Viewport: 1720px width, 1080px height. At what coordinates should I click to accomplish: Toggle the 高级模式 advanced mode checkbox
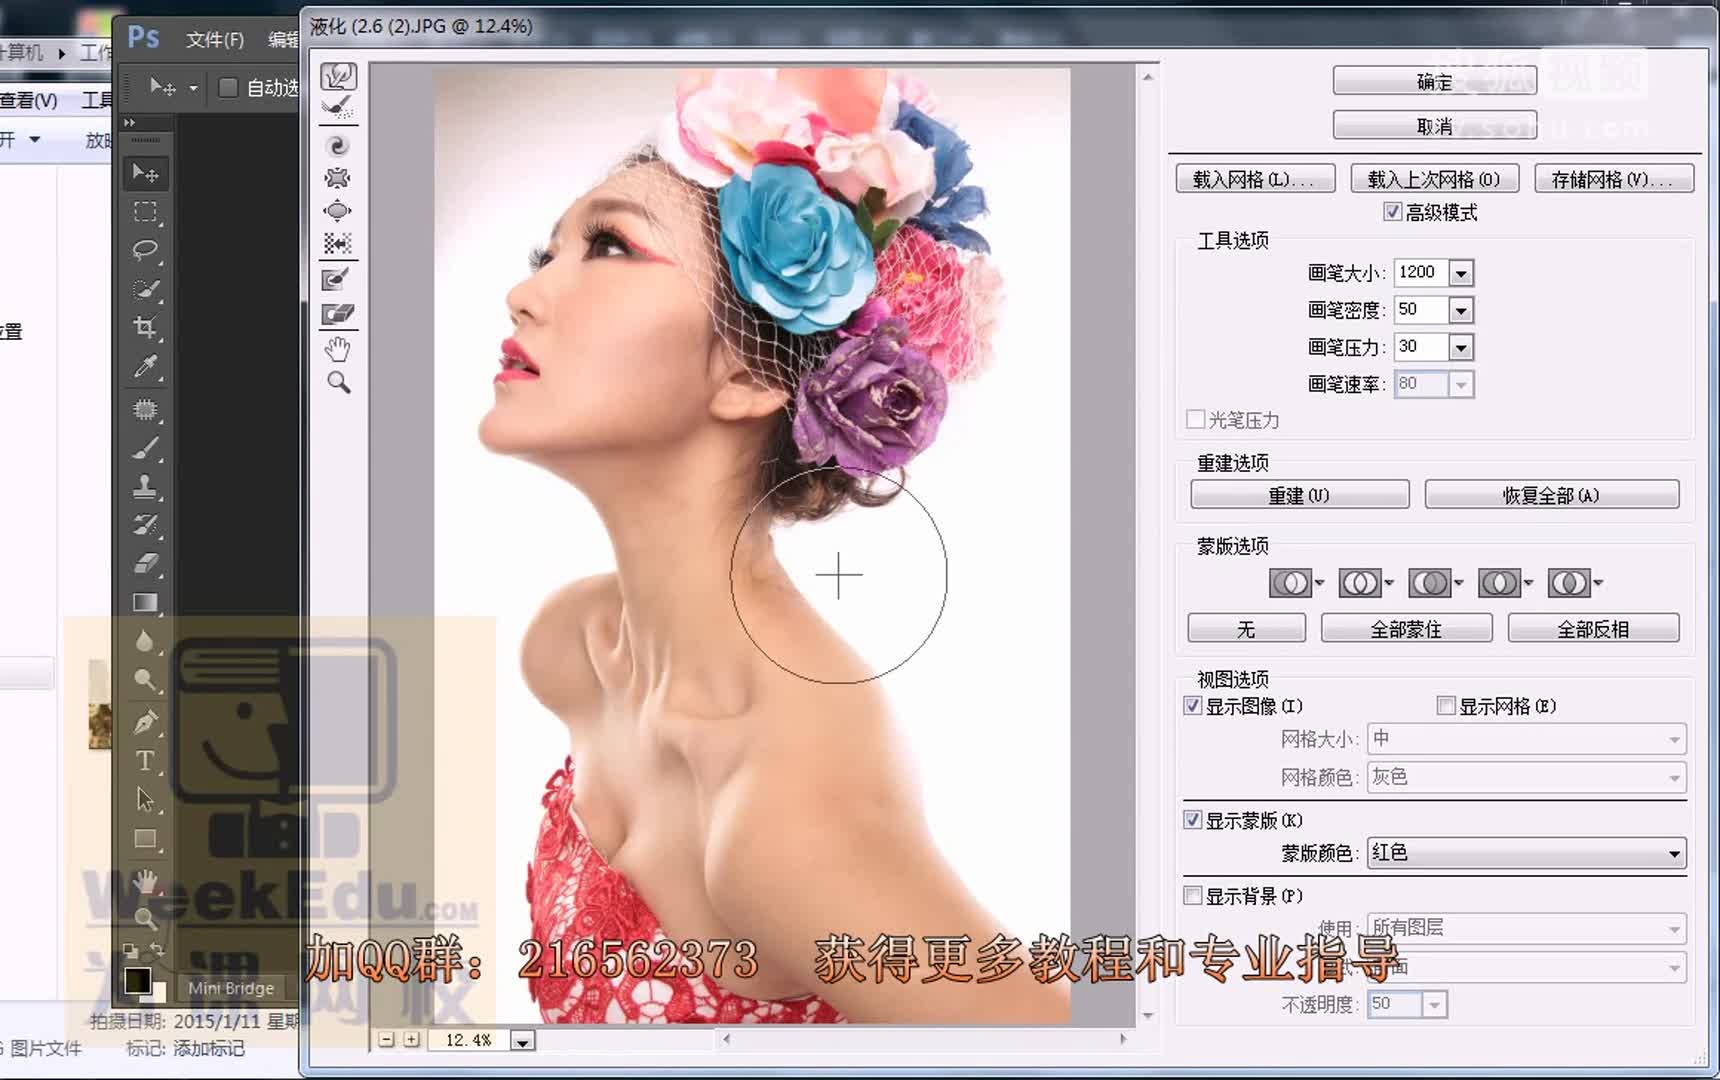click(1392, 212)
